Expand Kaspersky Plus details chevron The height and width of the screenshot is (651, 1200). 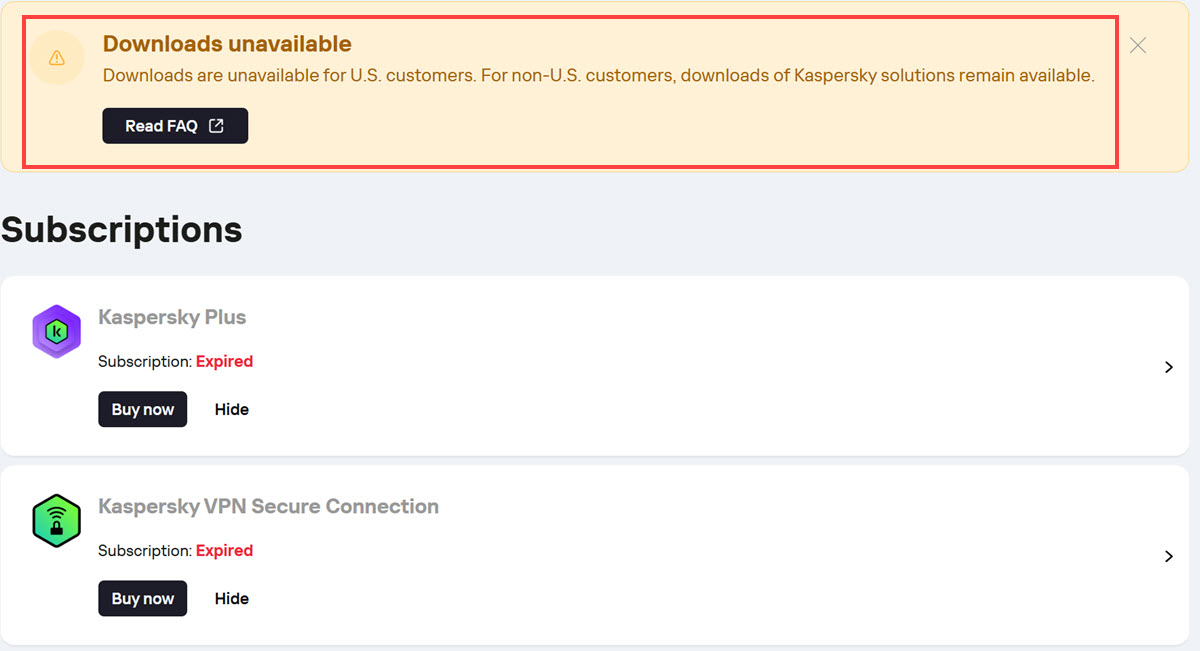pyautogui.click(x=1168, y=367)
